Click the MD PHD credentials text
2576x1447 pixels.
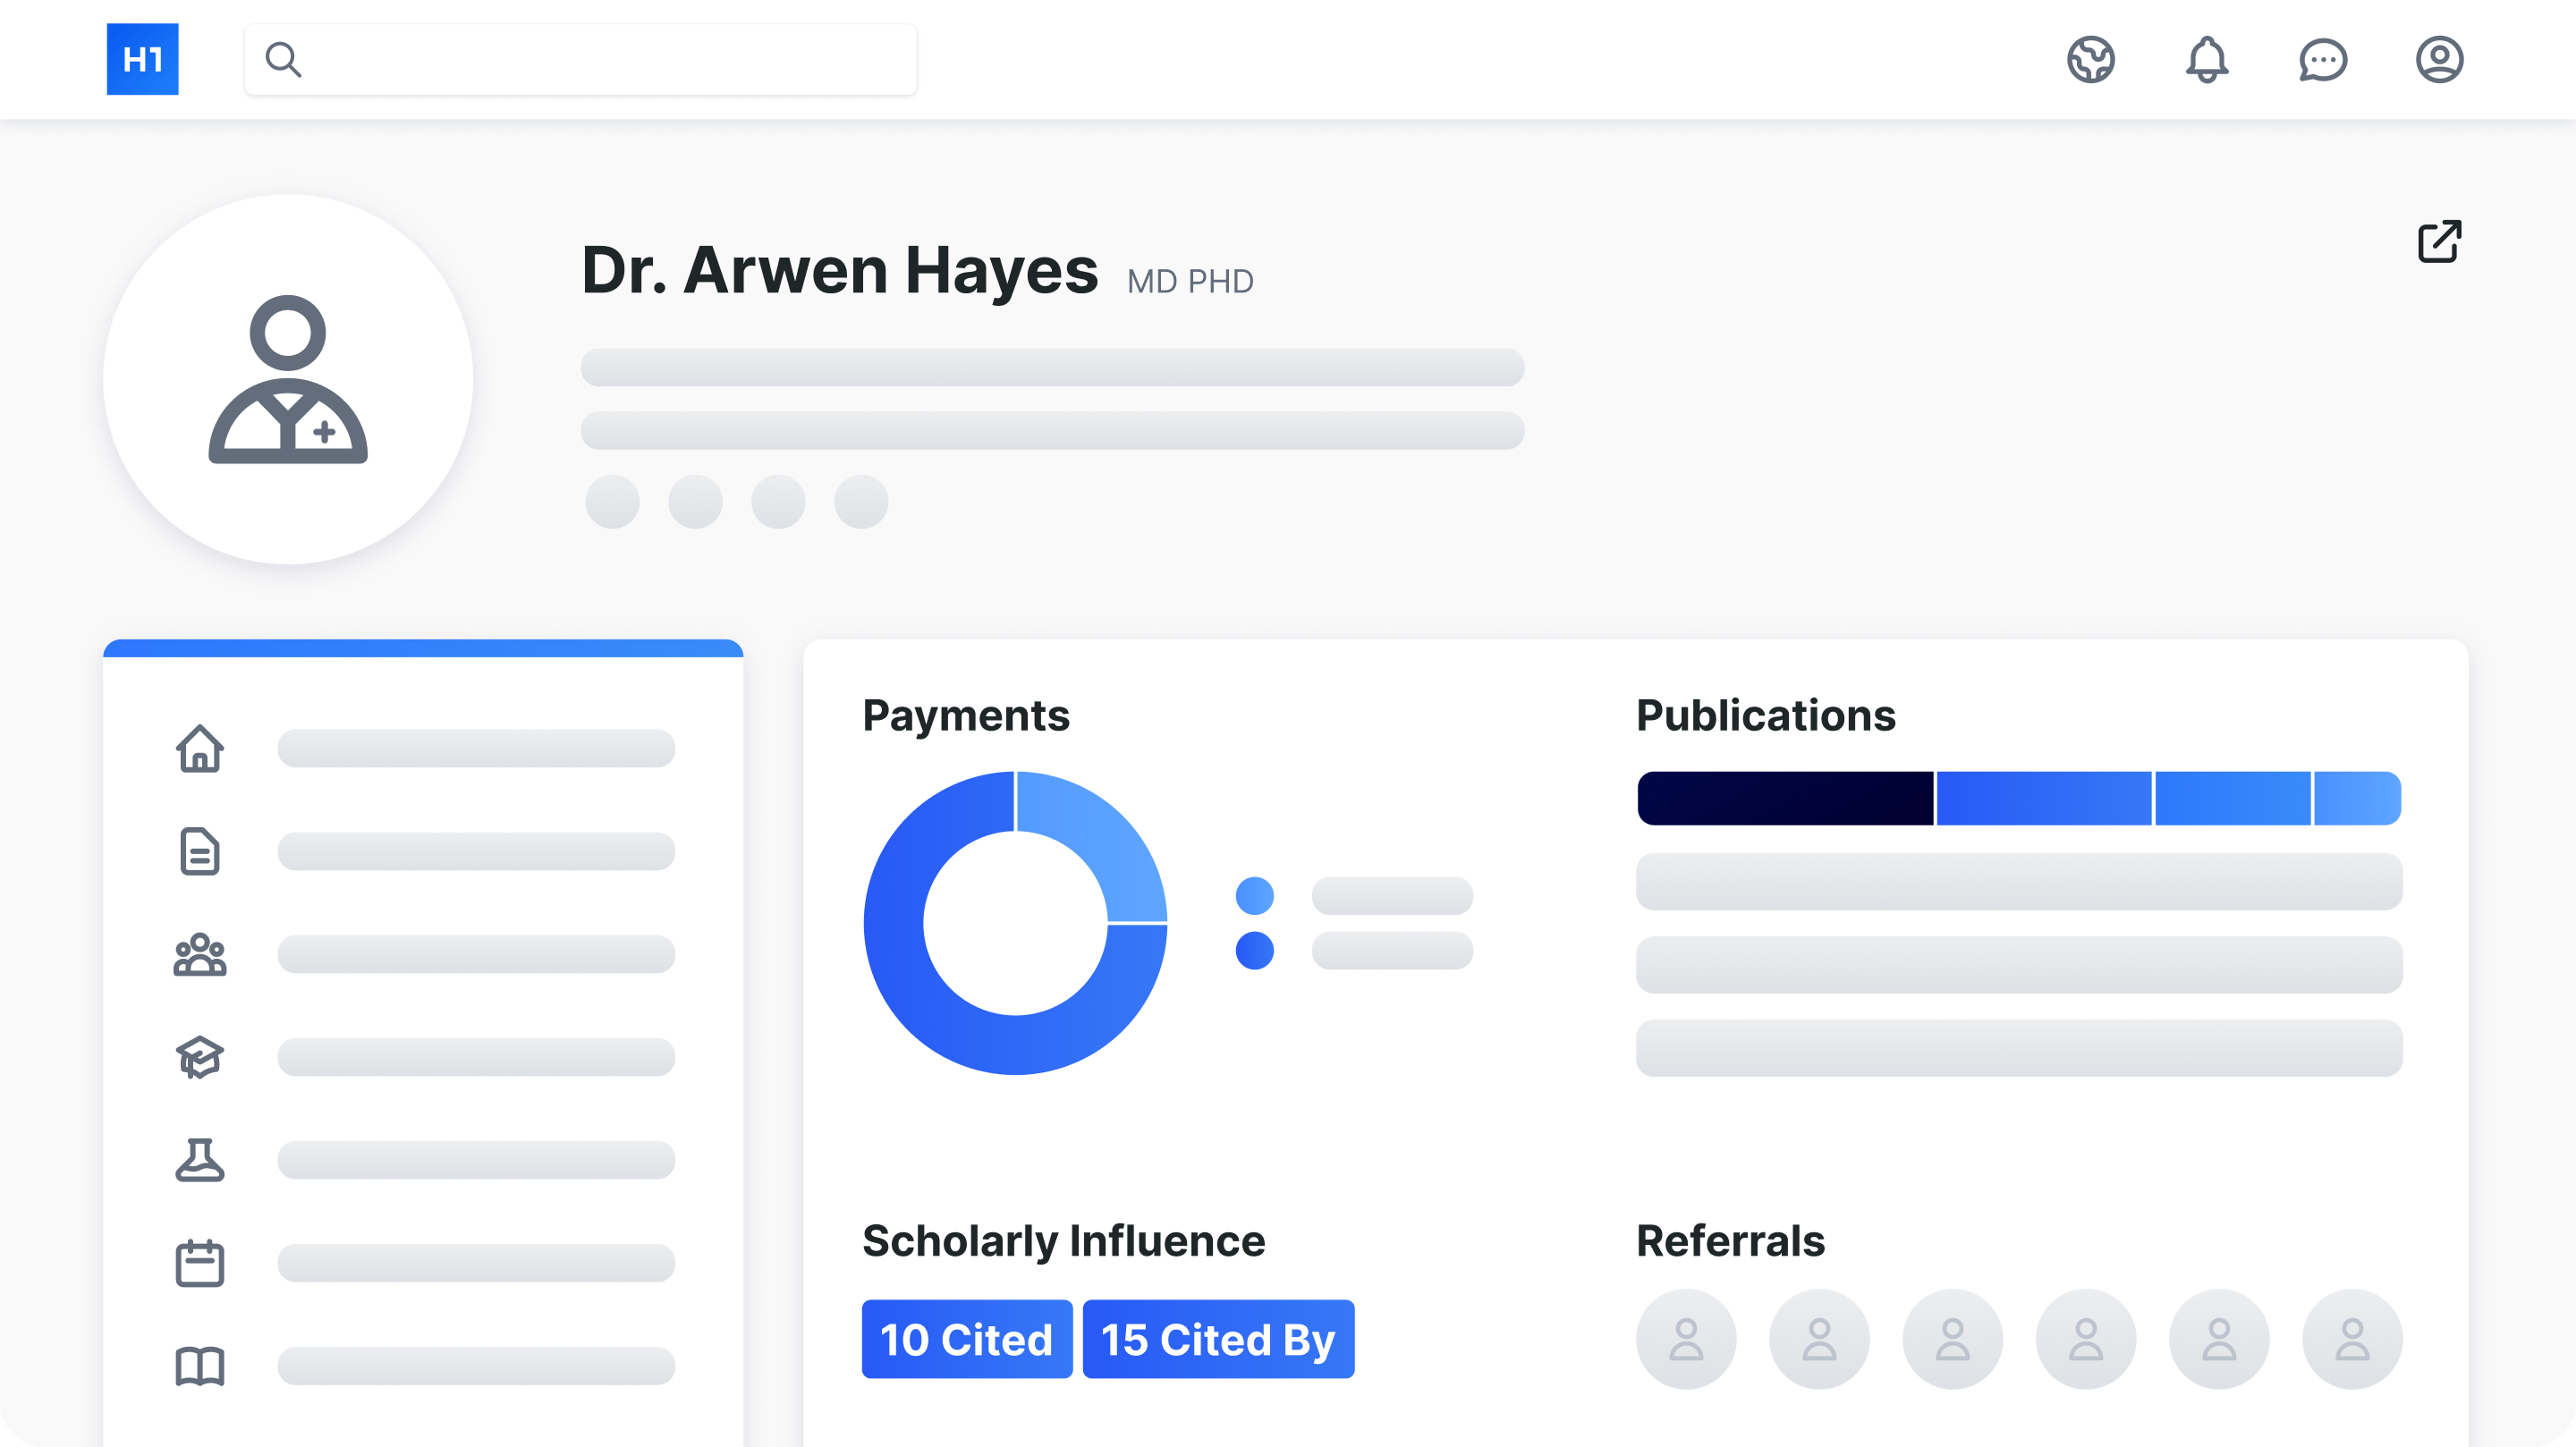point(1190,281)
